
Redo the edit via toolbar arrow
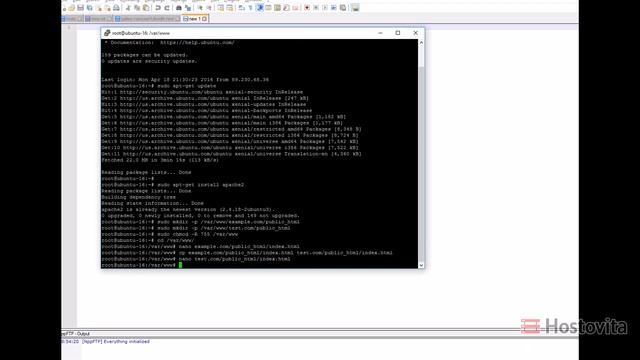click(x=167, y=8)
